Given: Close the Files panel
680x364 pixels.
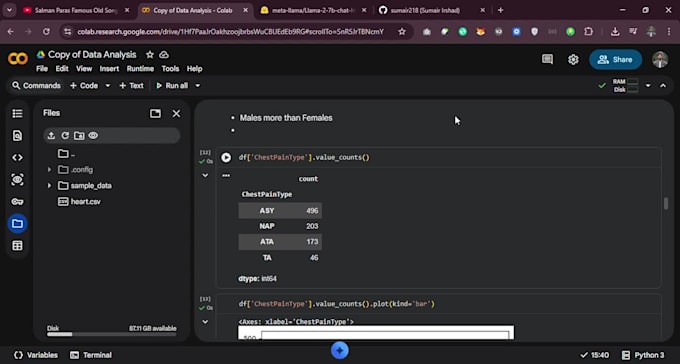Looking at the screenshot, I should 176,113.
